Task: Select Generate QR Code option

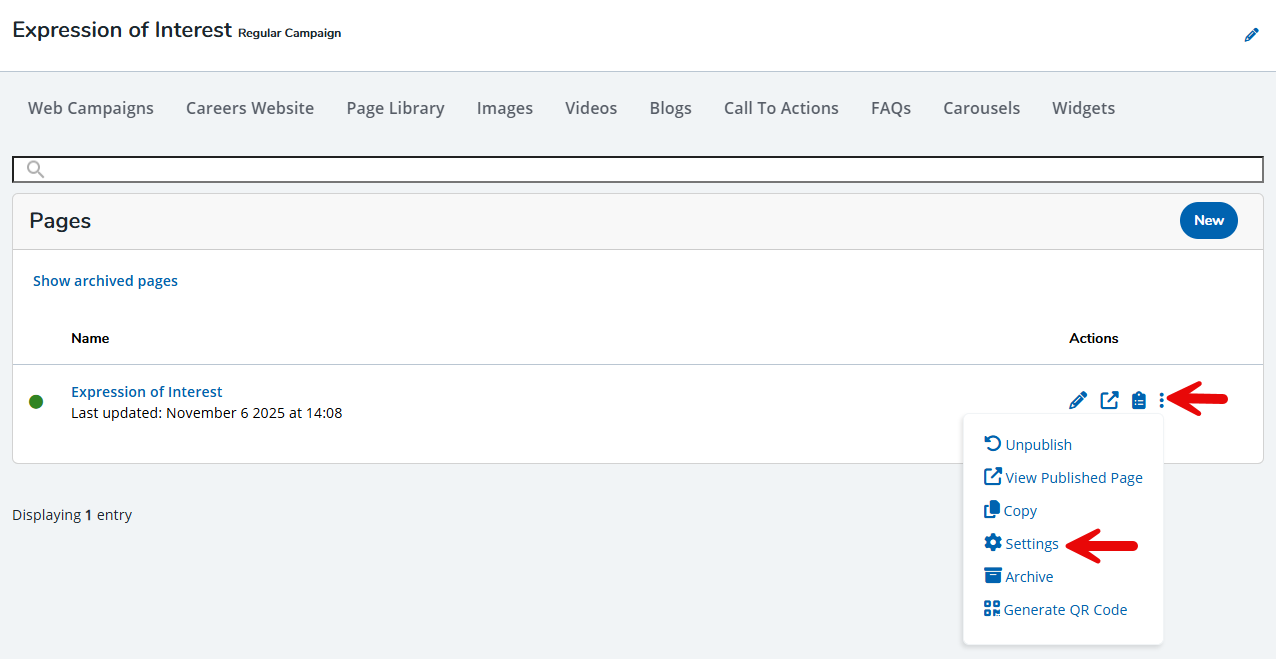Action: [1064, 610]
